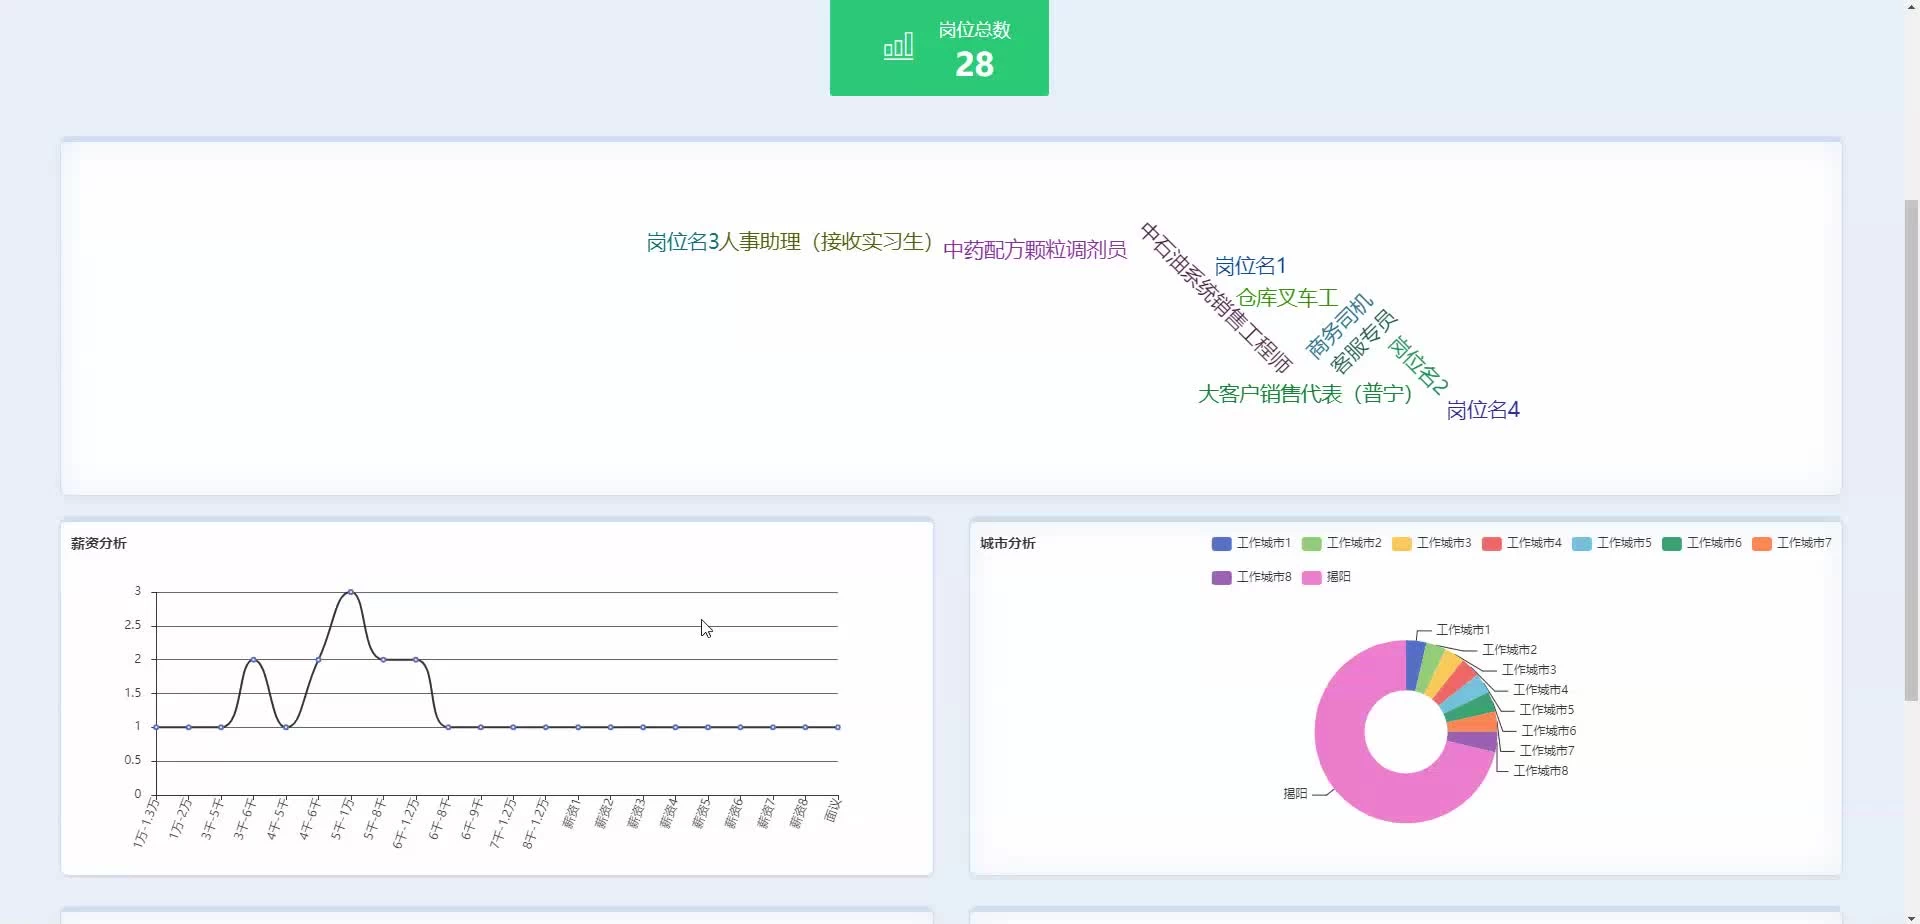Click the x-axis label 8千-1.2万

(536, 823)
